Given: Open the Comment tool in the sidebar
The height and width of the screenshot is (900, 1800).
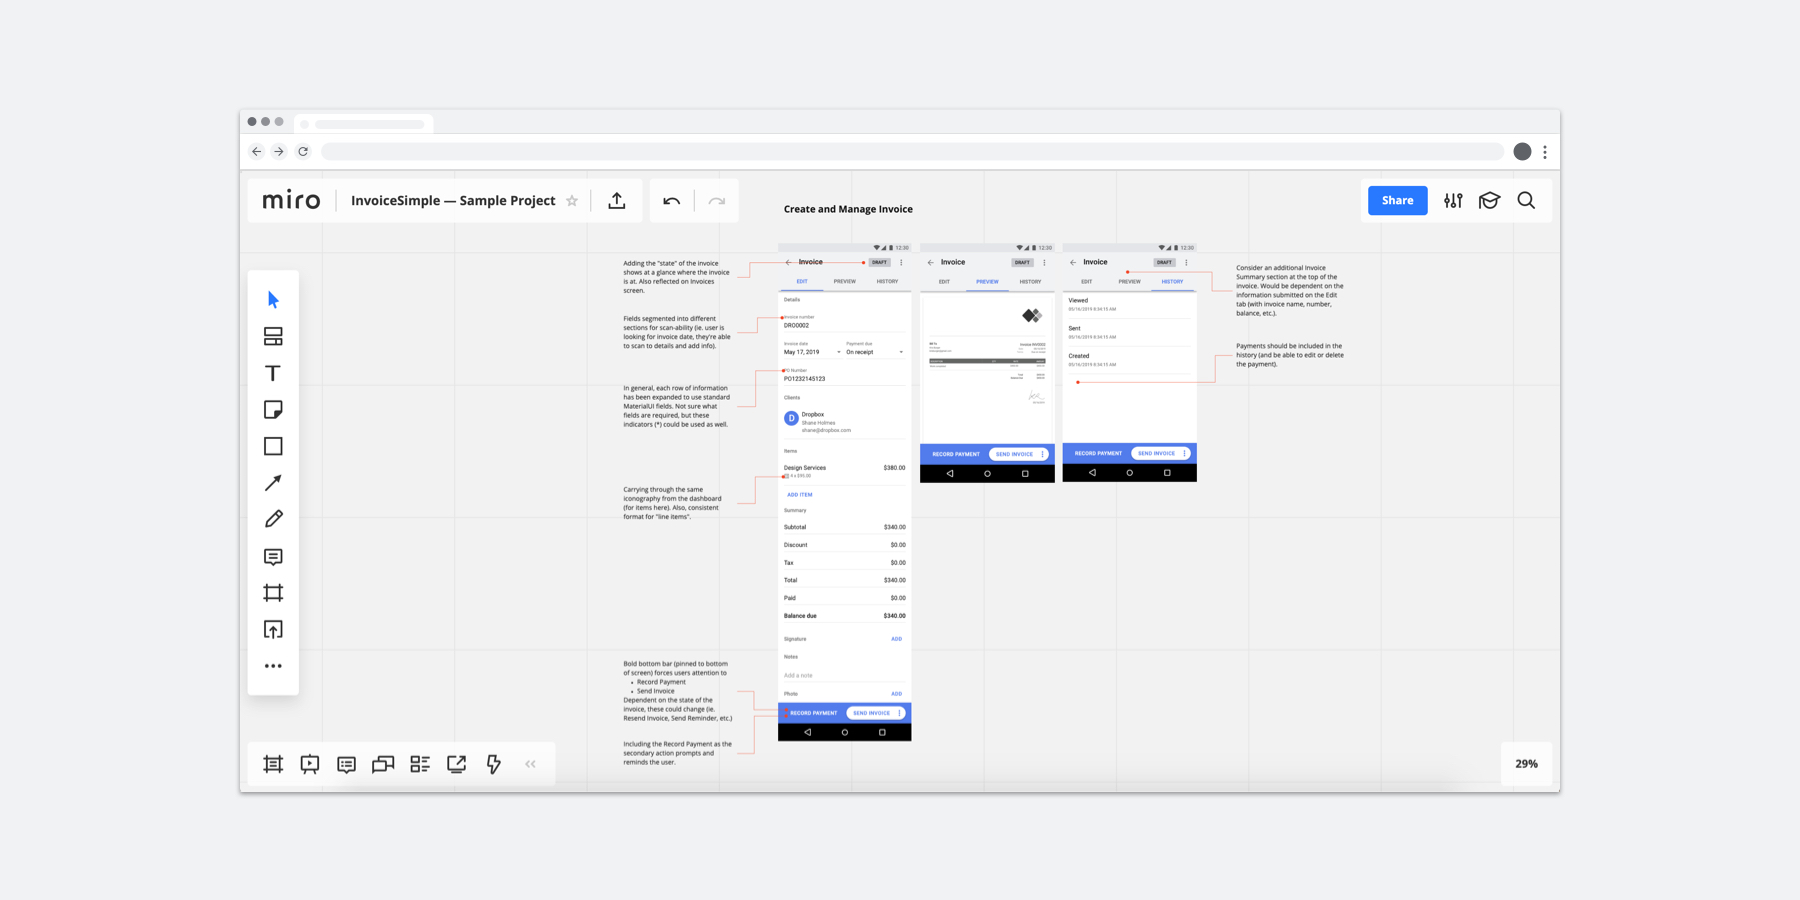Looking at the screenshot, I should tap(272, 556).
